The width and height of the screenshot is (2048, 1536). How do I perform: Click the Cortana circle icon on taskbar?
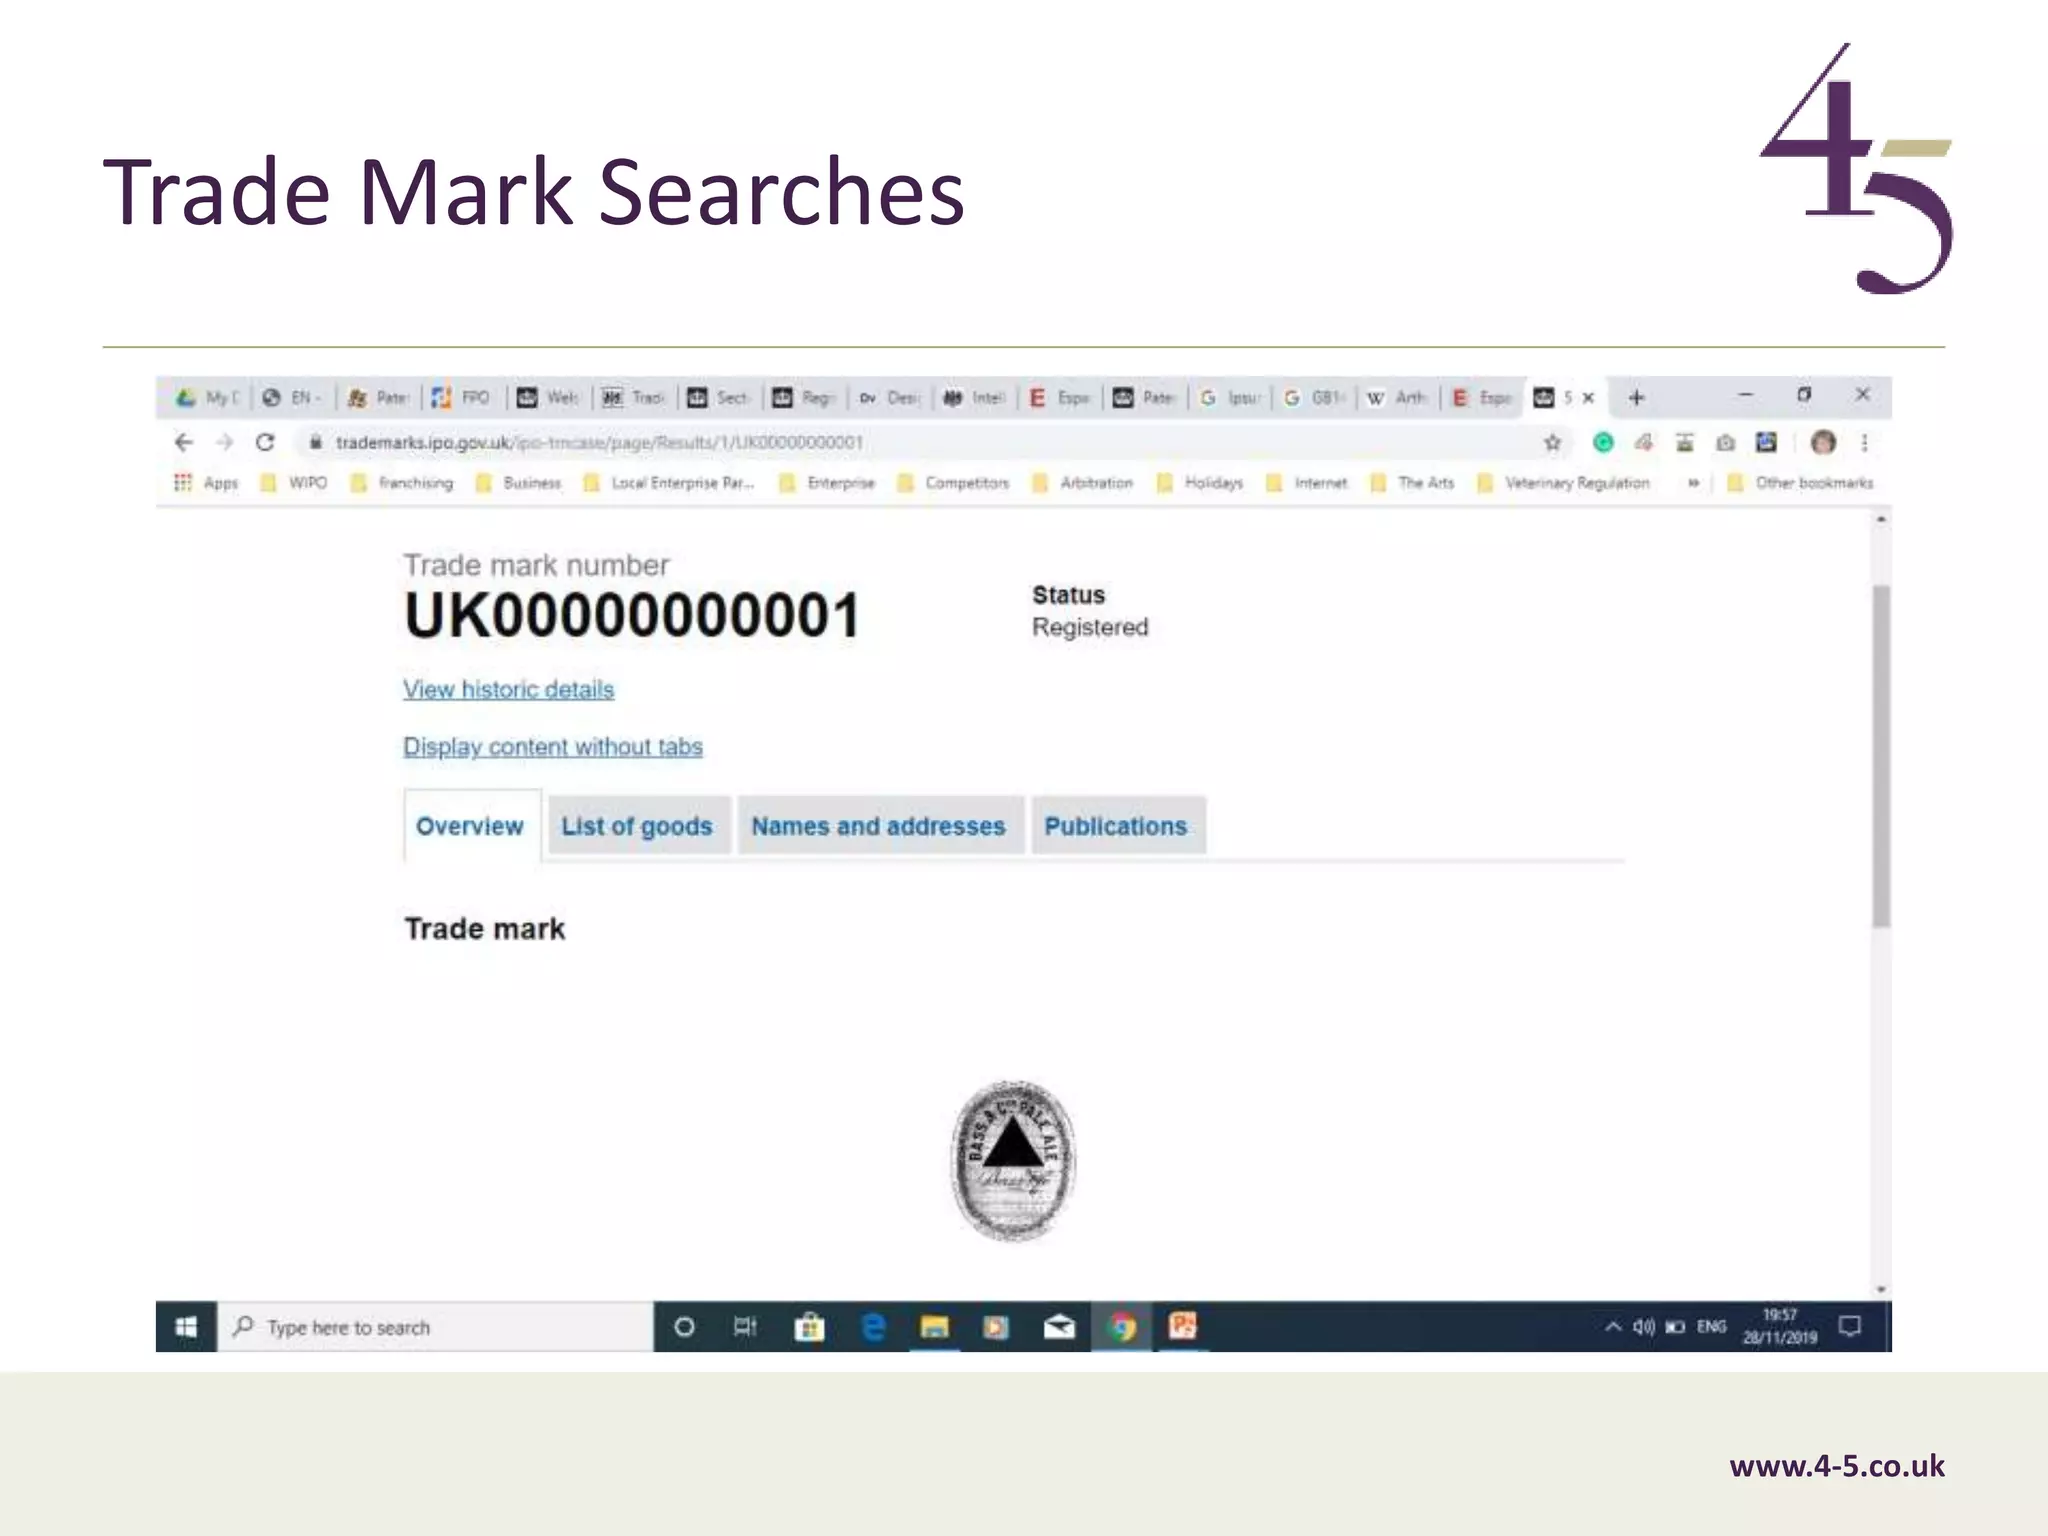click(x=684, y=1327)
